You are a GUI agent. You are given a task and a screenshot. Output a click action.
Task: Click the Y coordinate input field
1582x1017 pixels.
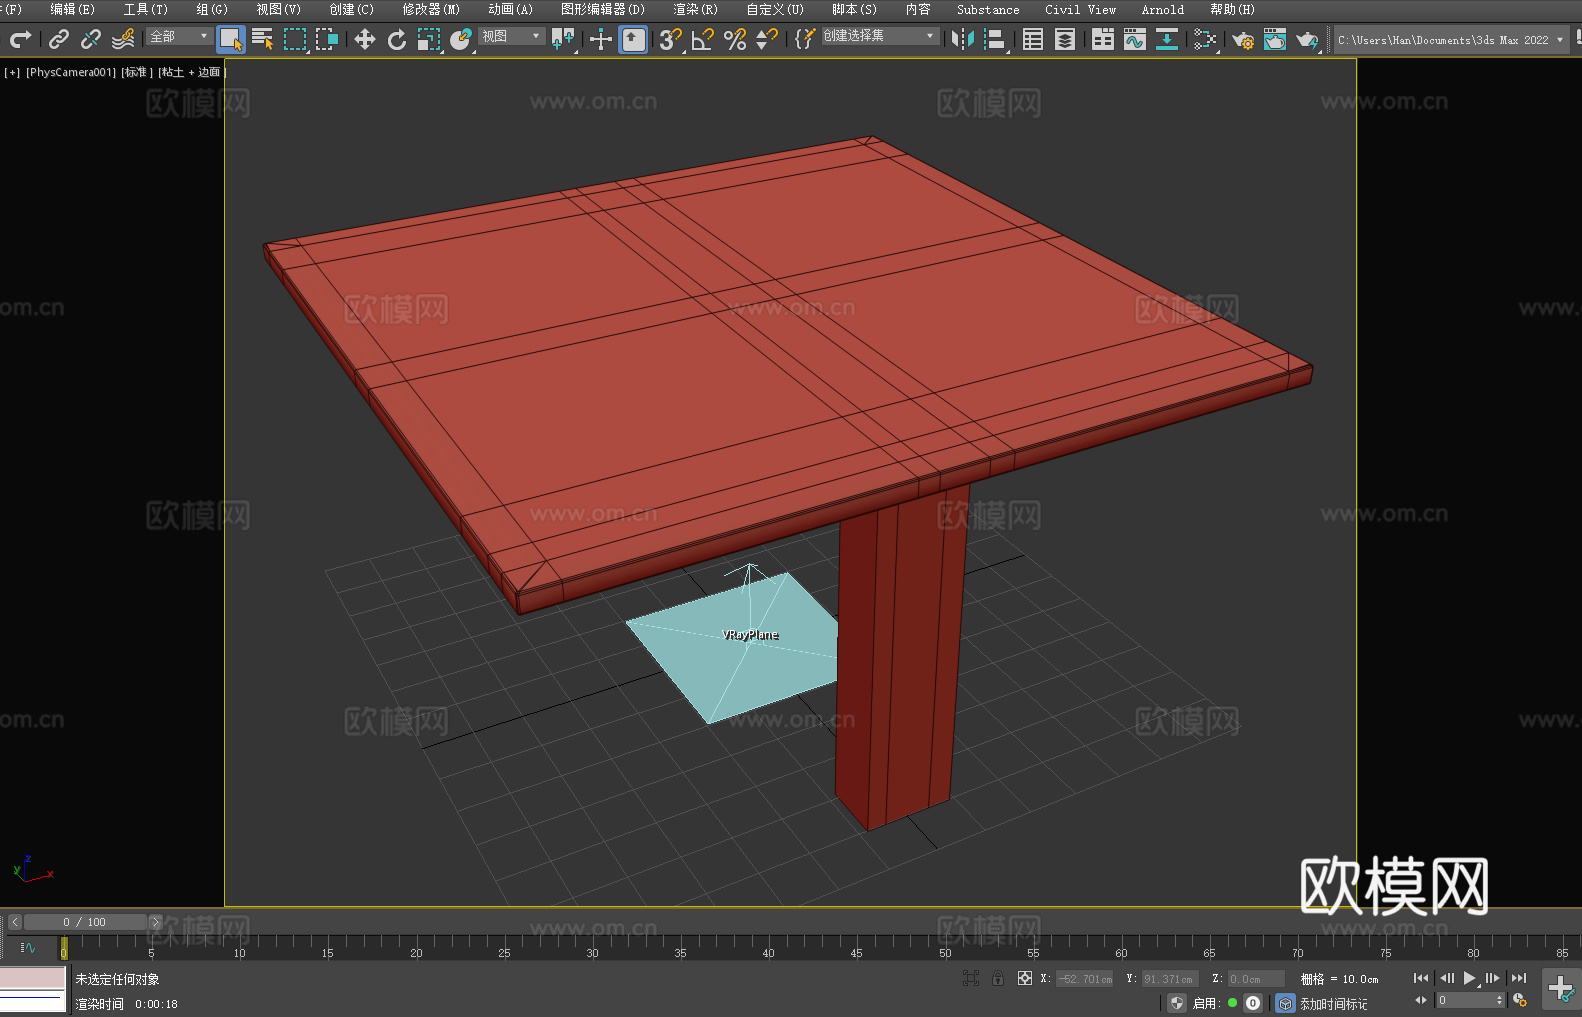click(1170, 979)
